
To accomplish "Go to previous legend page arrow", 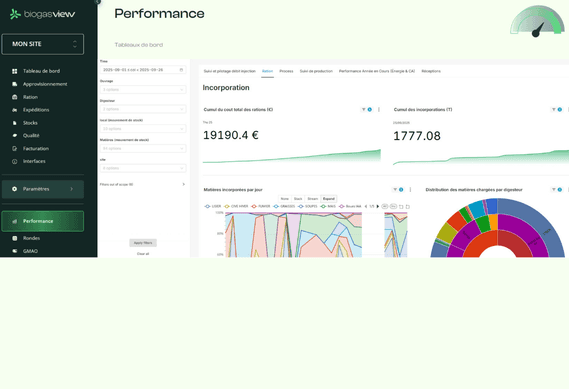I will click(x=366, y=206).
